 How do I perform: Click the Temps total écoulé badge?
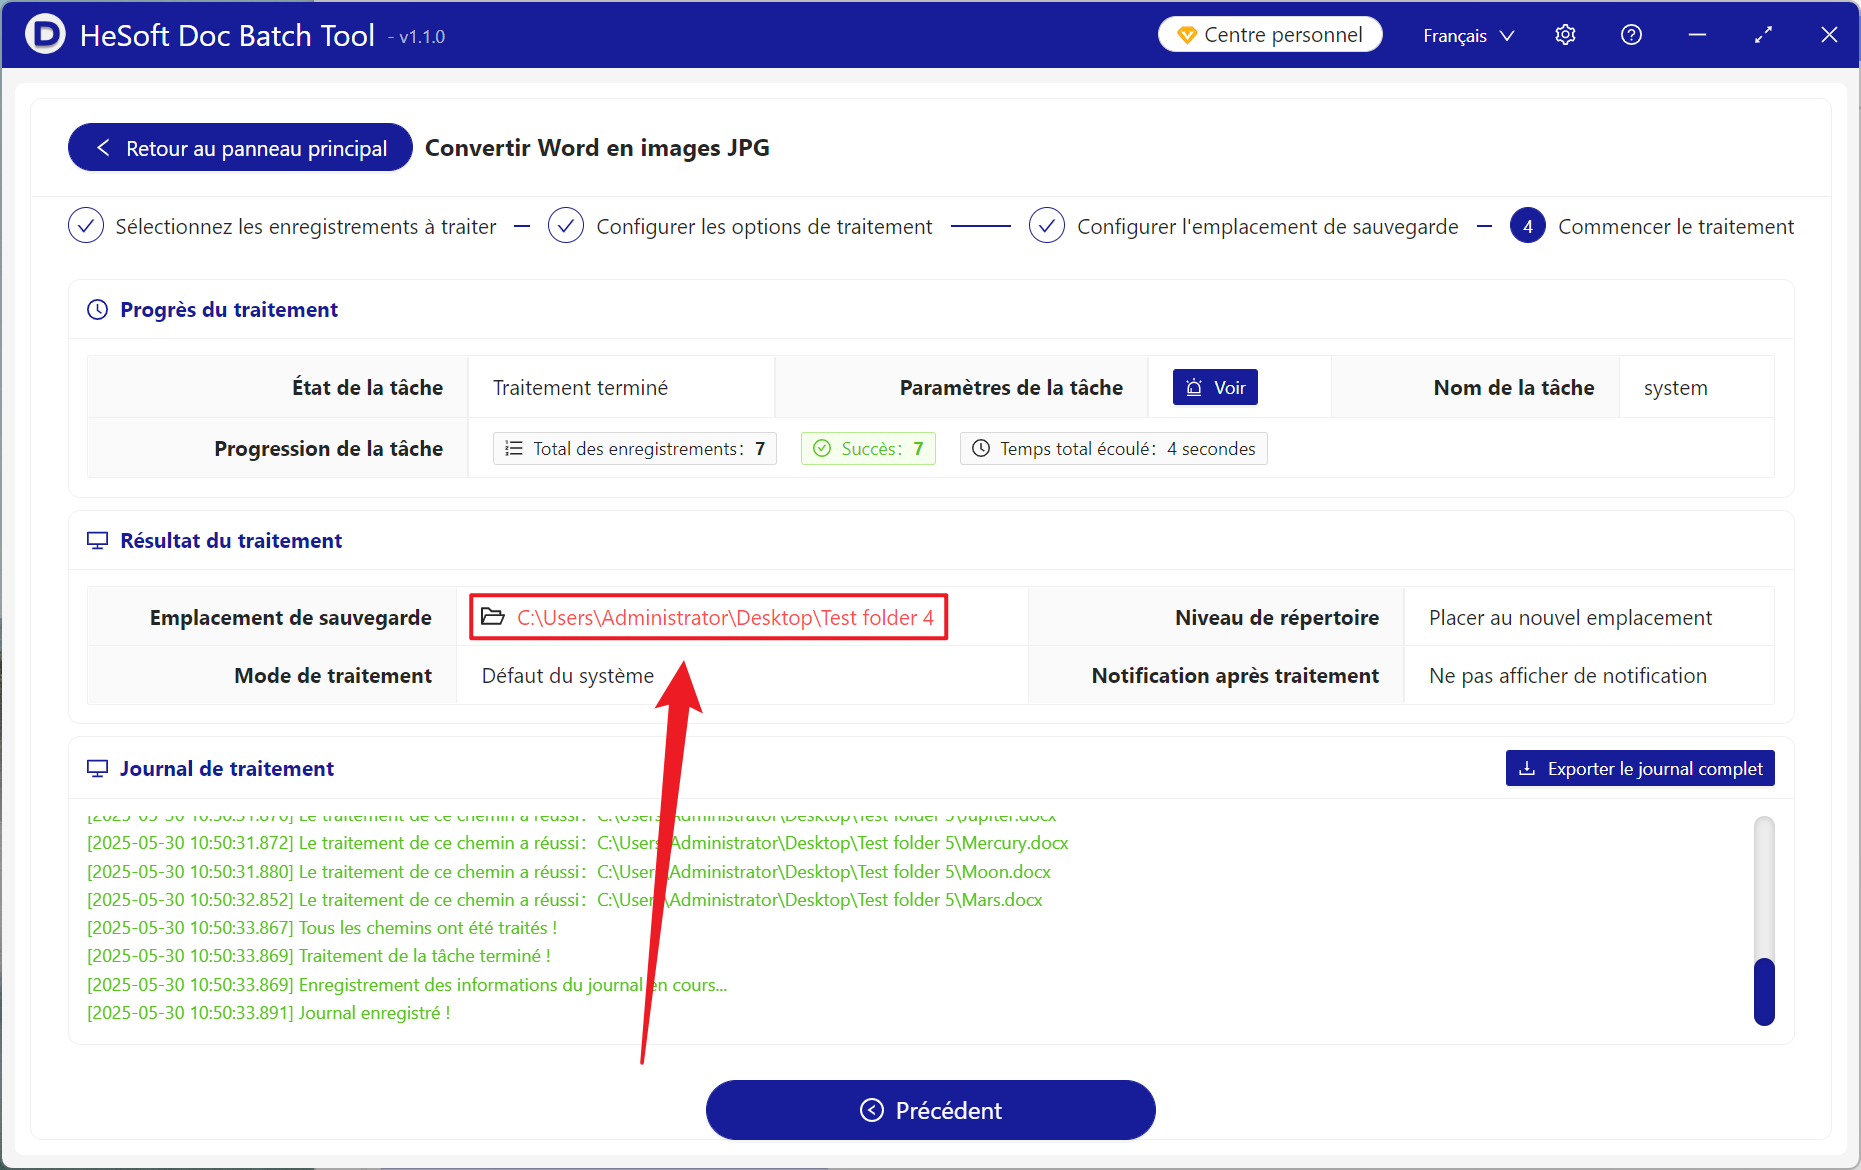tap(1114, 449)
